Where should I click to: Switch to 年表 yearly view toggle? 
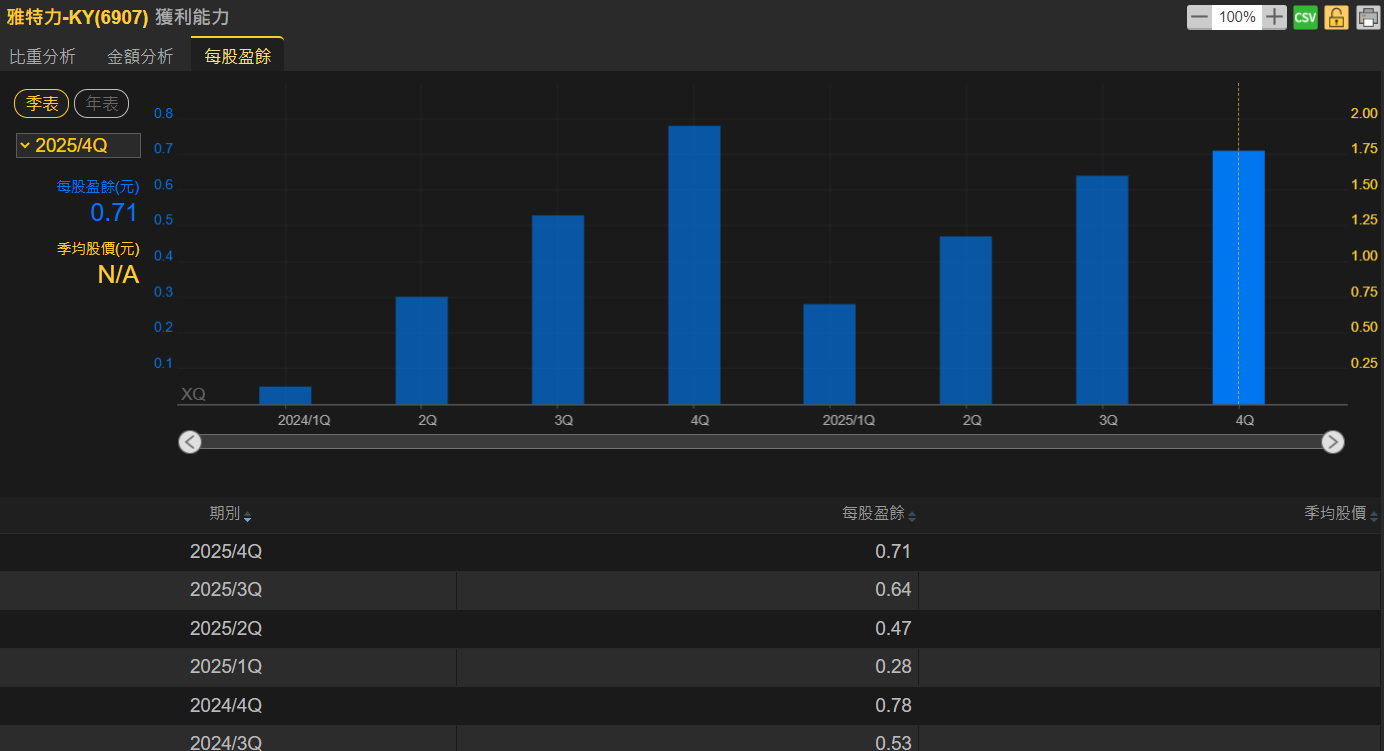[101, 103]
